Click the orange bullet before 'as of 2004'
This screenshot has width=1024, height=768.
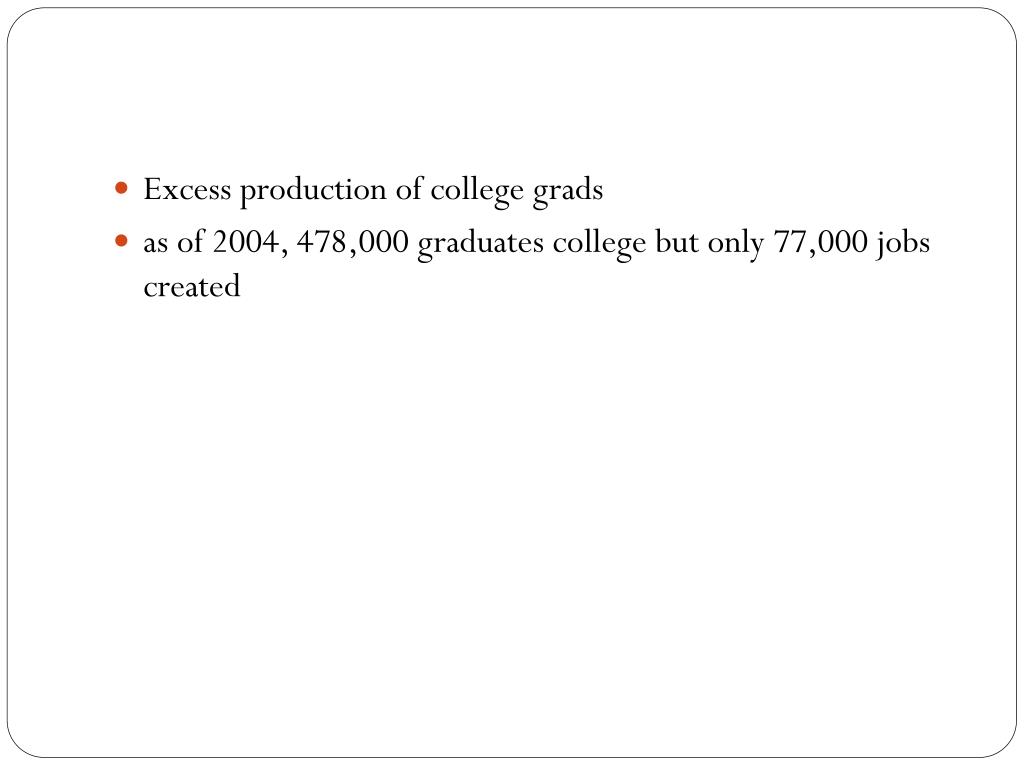[x=121, y=241]
